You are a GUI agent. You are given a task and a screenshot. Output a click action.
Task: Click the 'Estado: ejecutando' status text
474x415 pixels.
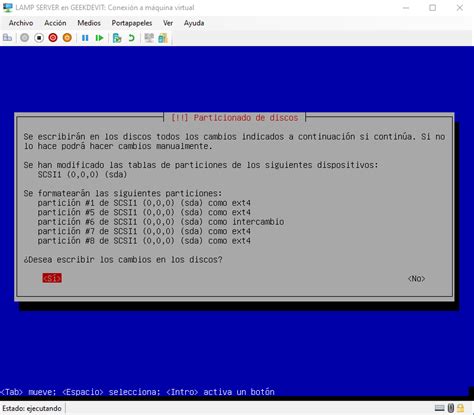[x=32, y=408]
